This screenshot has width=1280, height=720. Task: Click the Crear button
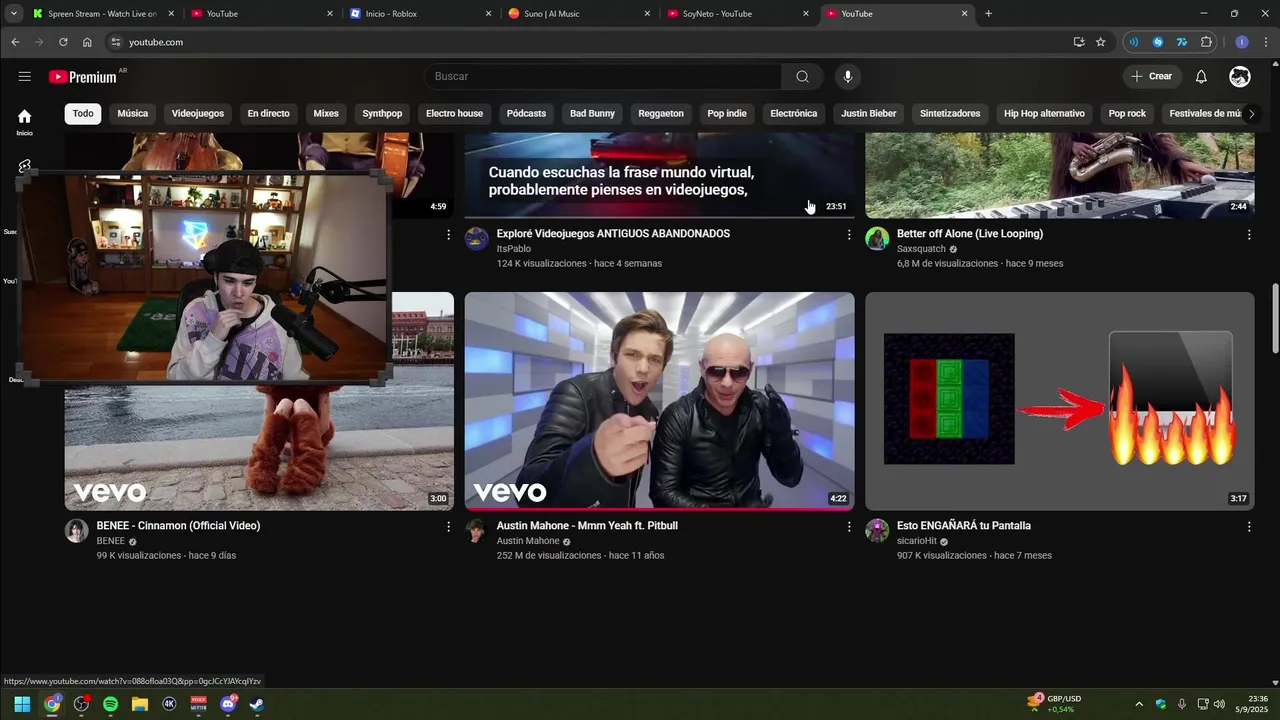pos(1151,77)
